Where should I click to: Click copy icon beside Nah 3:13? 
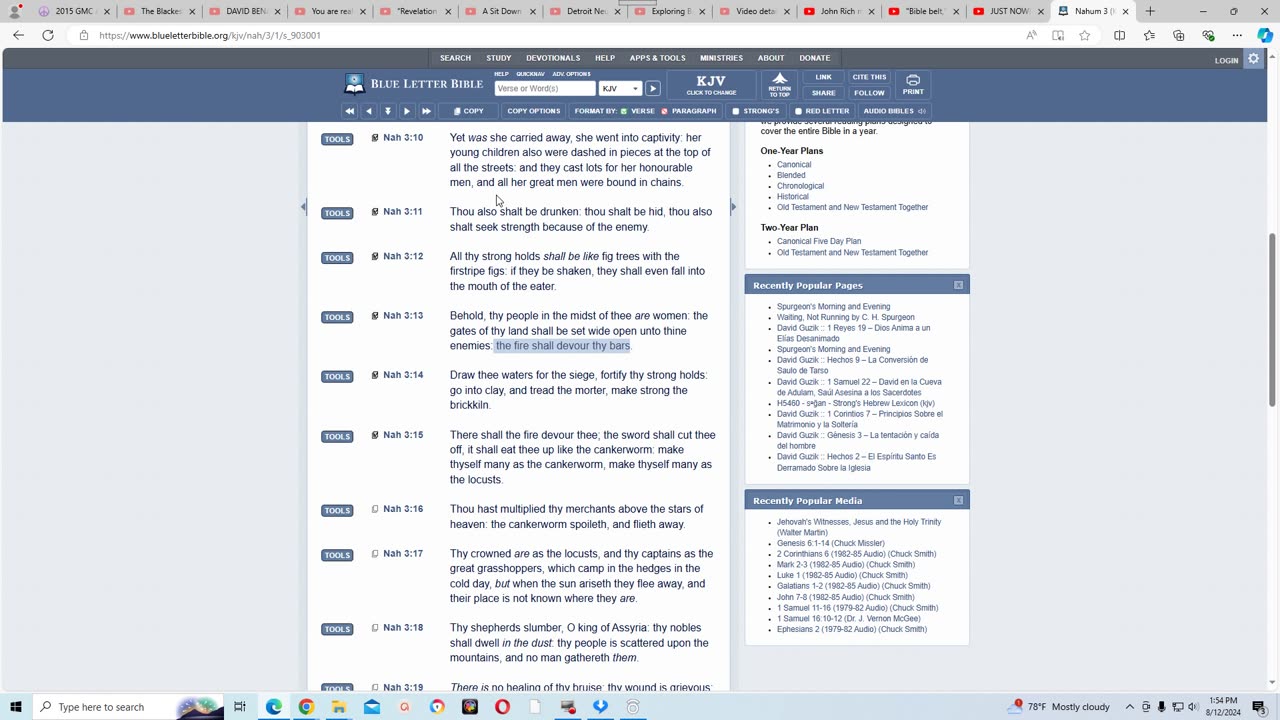pyautogui.click(x=375, y=316)
